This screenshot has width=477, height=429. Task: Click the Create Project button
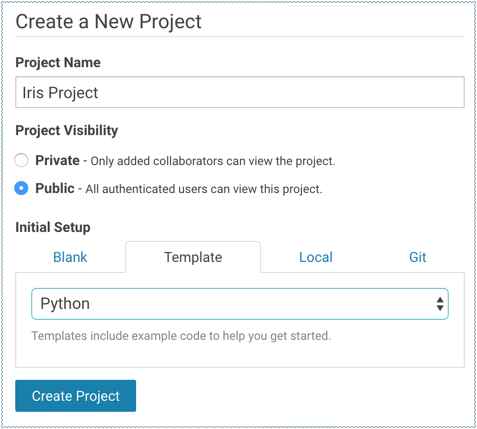(75, 396)
